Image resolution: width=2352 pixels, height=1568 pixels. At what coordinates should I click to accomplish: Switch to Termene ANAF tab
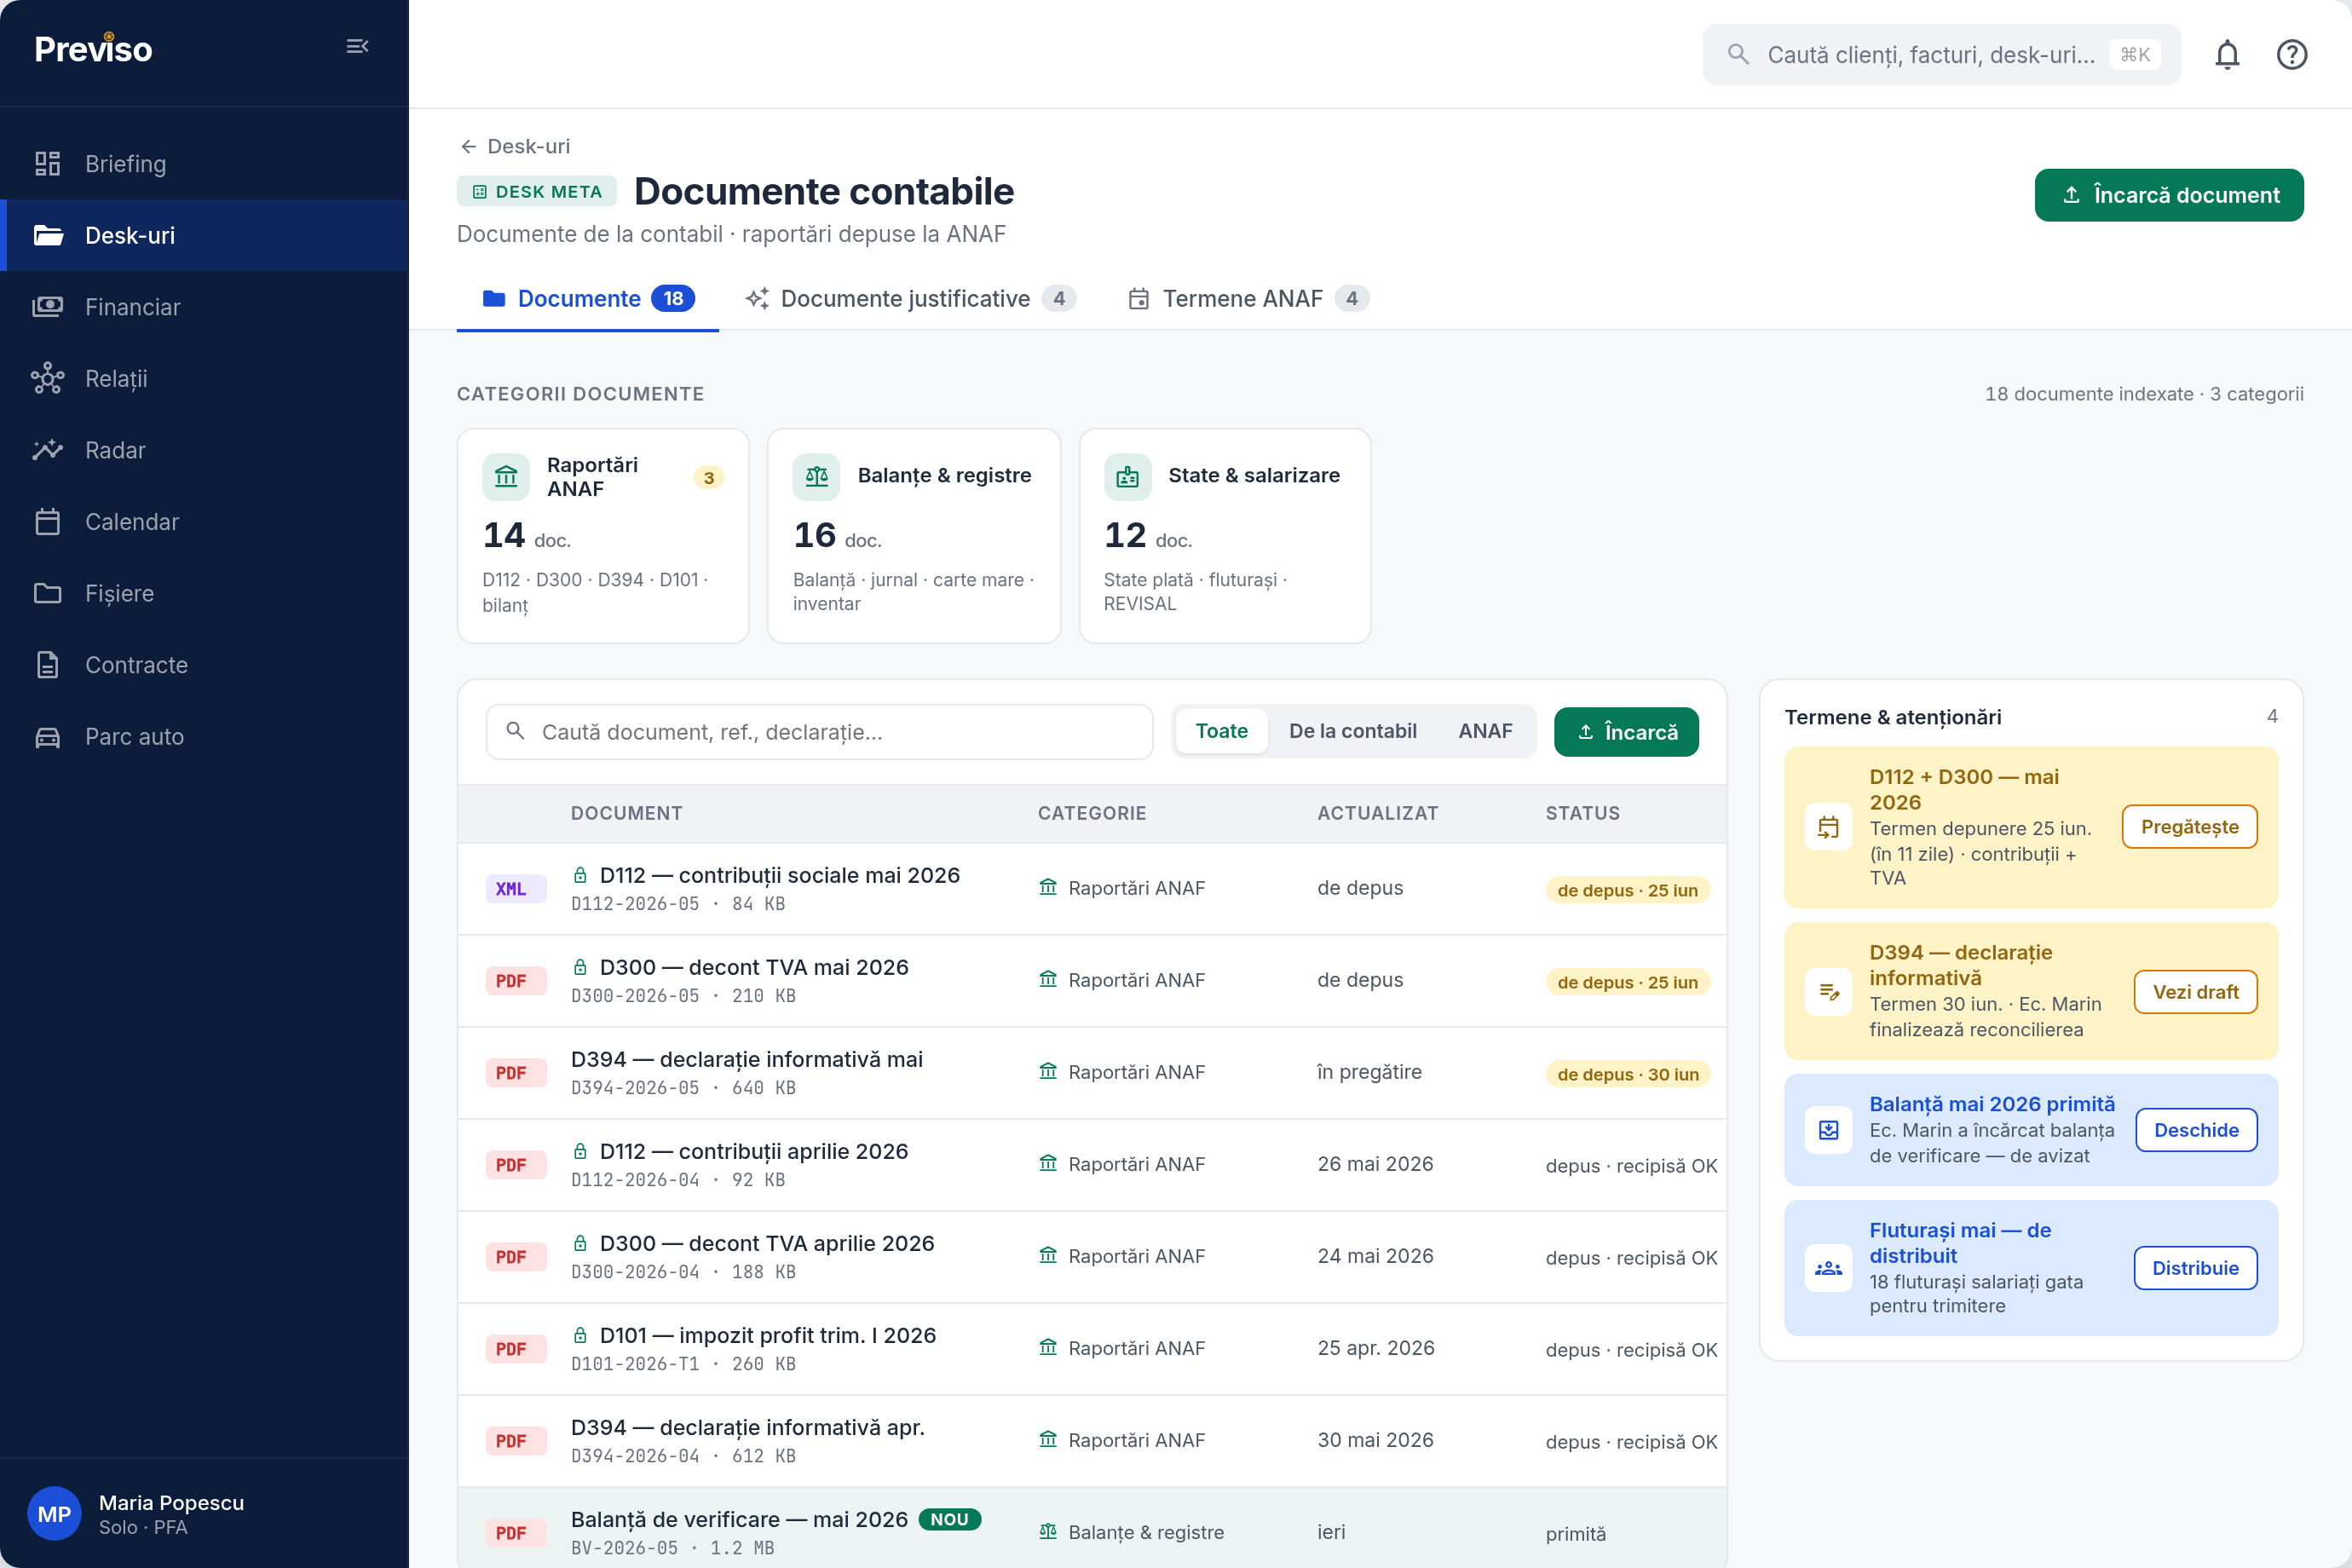coord(1248,298)
